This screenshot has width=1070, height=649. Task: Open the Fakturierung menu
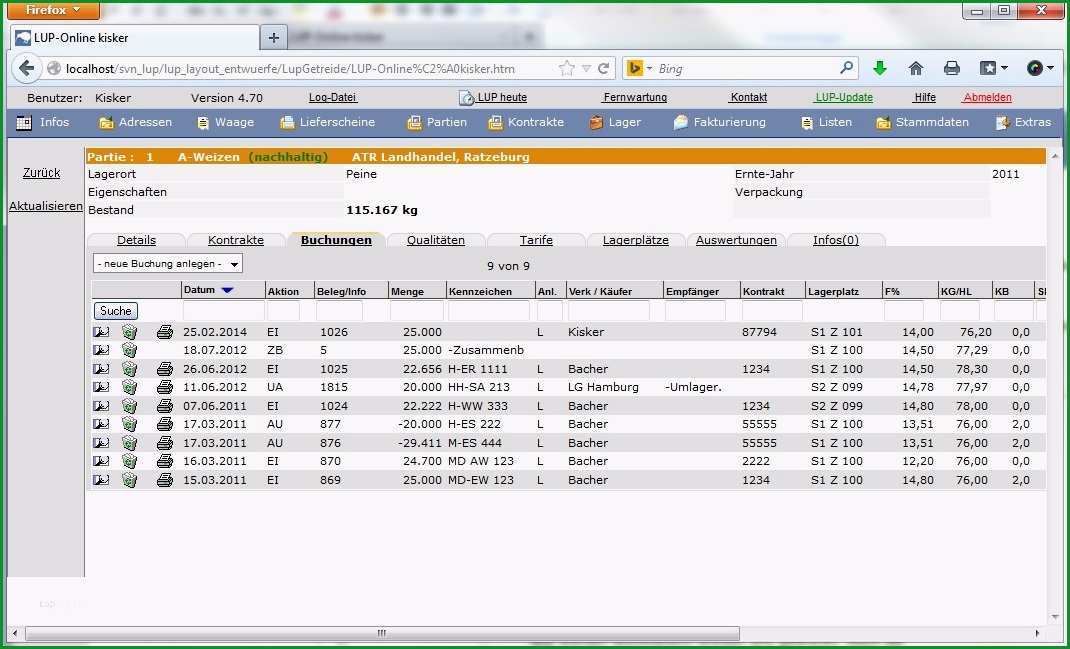pos(720,122)
